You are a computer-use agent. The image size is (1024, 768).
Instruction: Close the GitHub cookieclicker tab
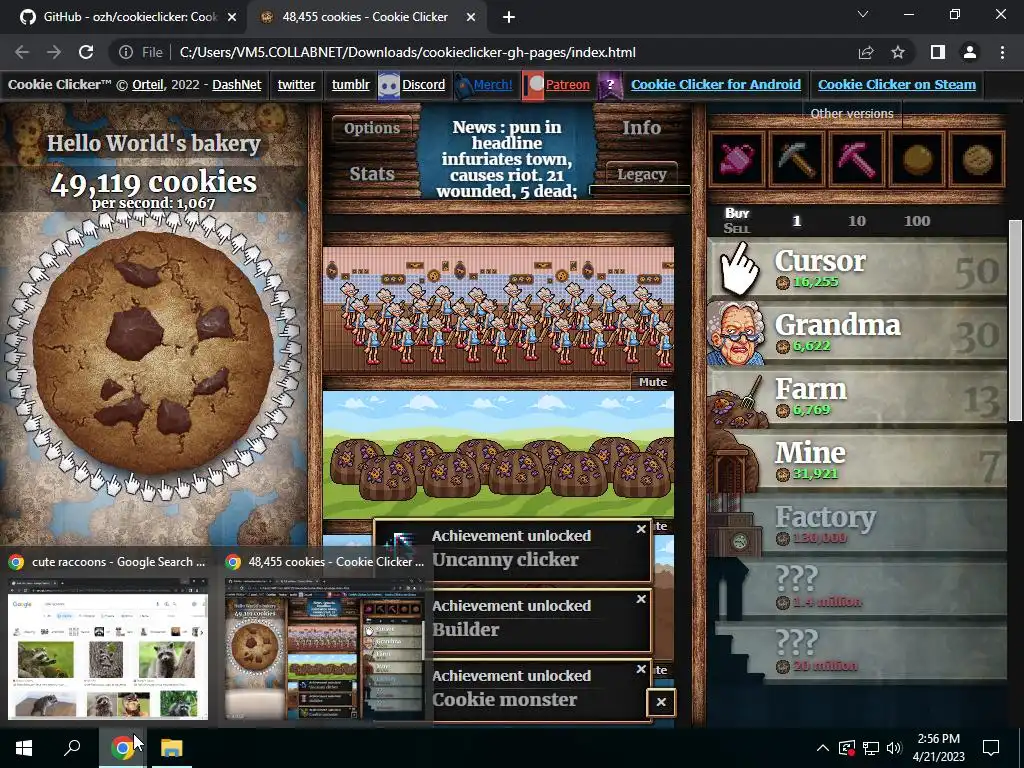[232, 18]
